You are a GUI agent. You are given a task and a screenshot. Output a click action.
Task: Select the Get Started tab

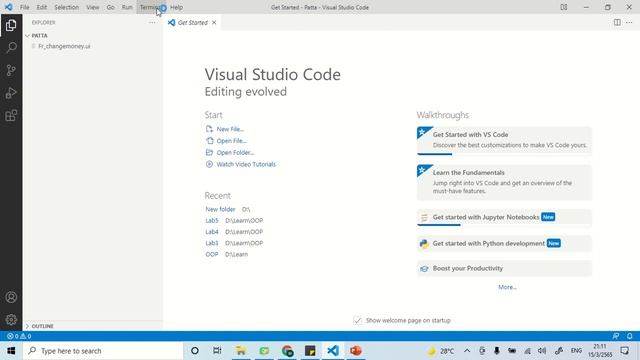coord(193,22)
